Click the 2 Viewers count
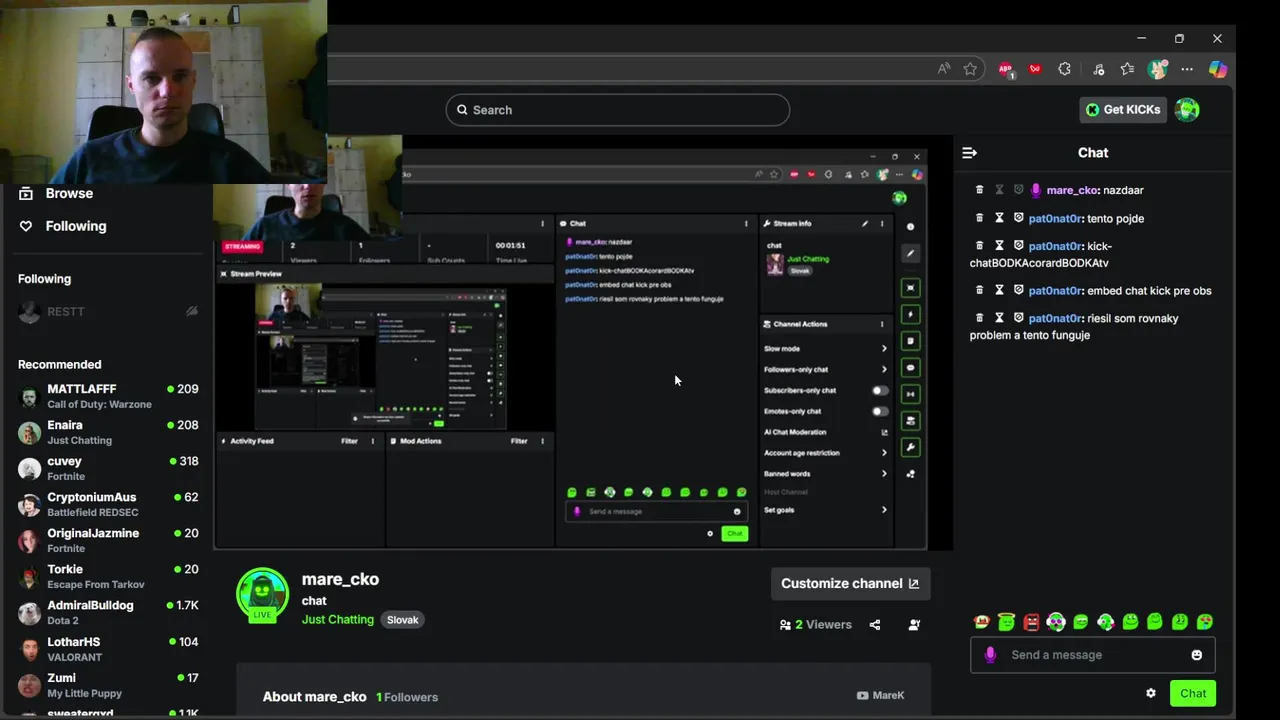This screenshot has width=1280, height=720. [x=816, y=625]
